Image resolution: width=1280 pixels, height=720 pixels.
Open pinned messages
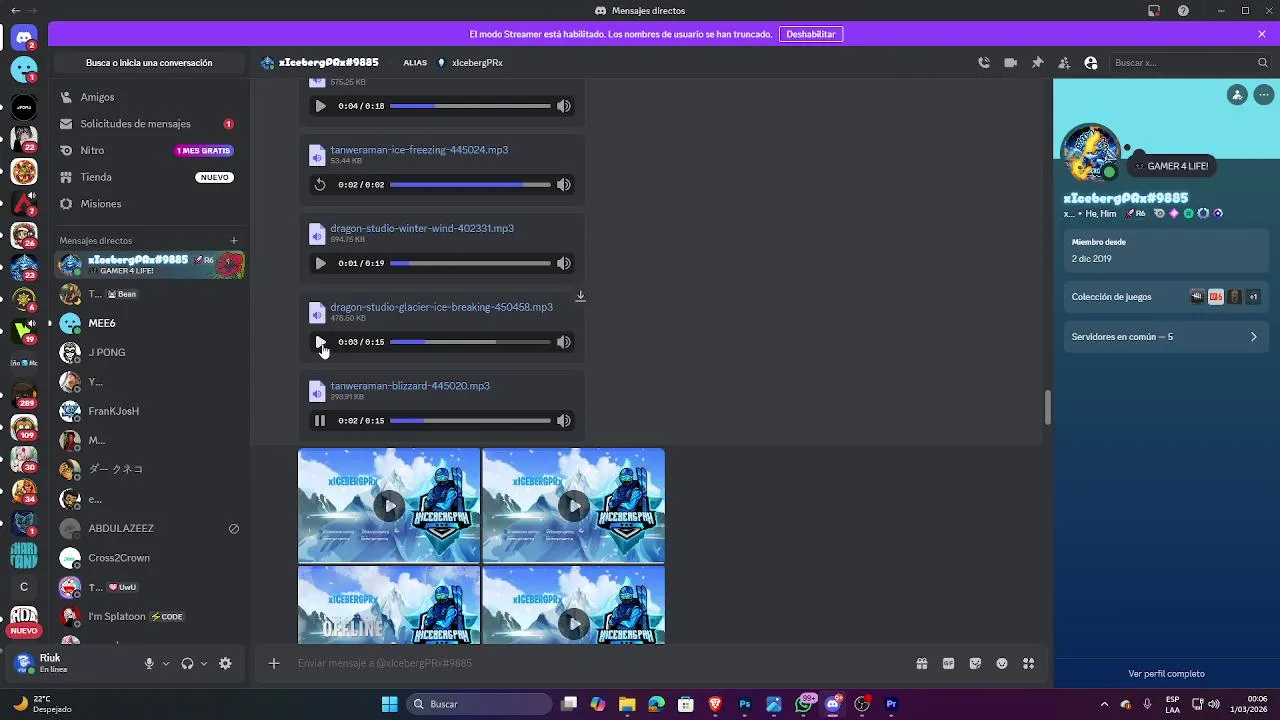click(x=1037, y=63)
